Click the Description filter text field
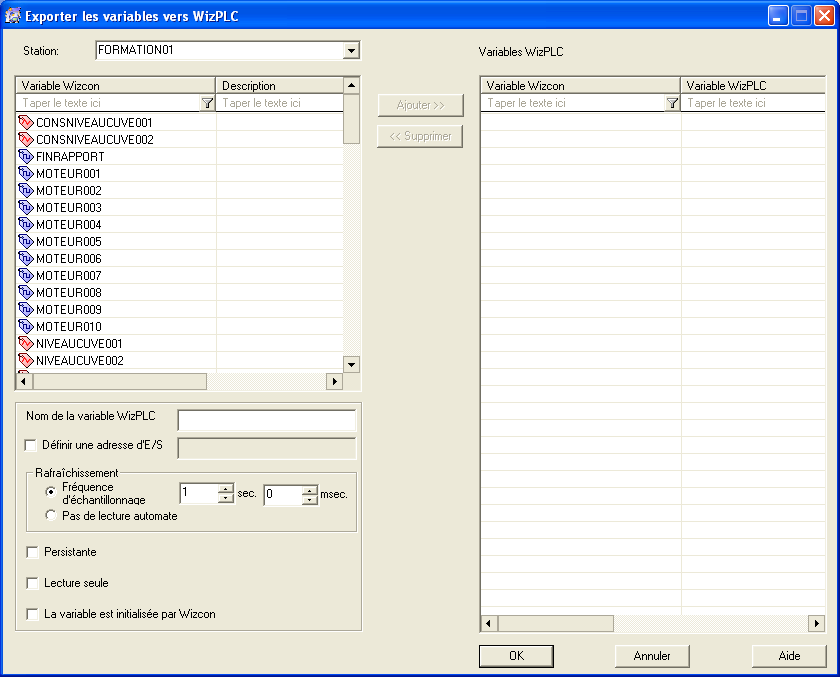This screenshot has height=677, width=840. tap(279, 103)
